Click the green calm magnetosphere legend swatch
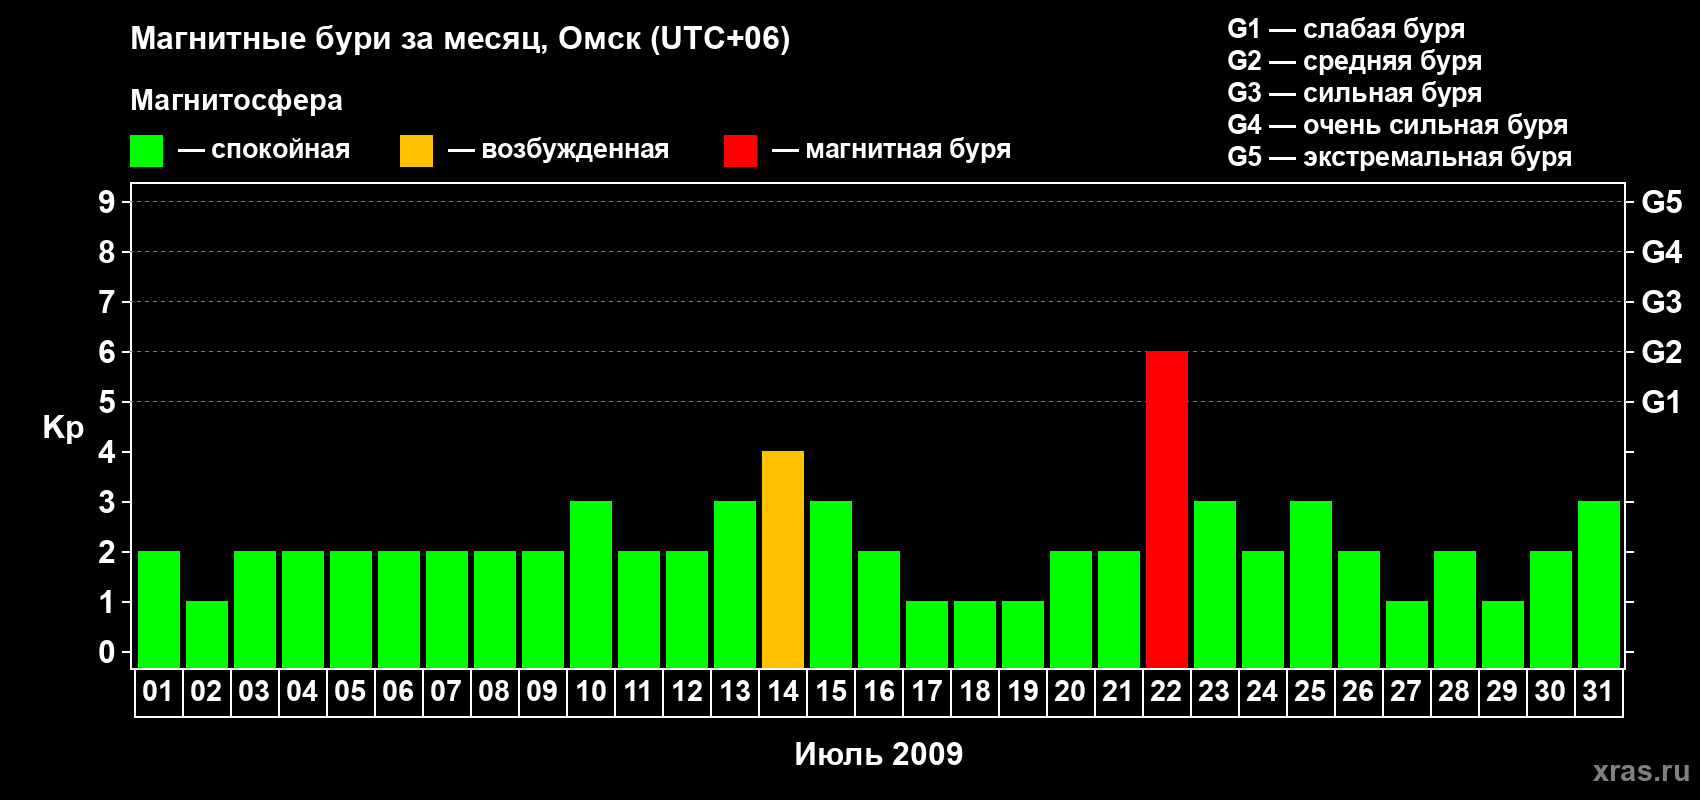1700x800 pixels. pyautogui.click(x=147, y=151)
